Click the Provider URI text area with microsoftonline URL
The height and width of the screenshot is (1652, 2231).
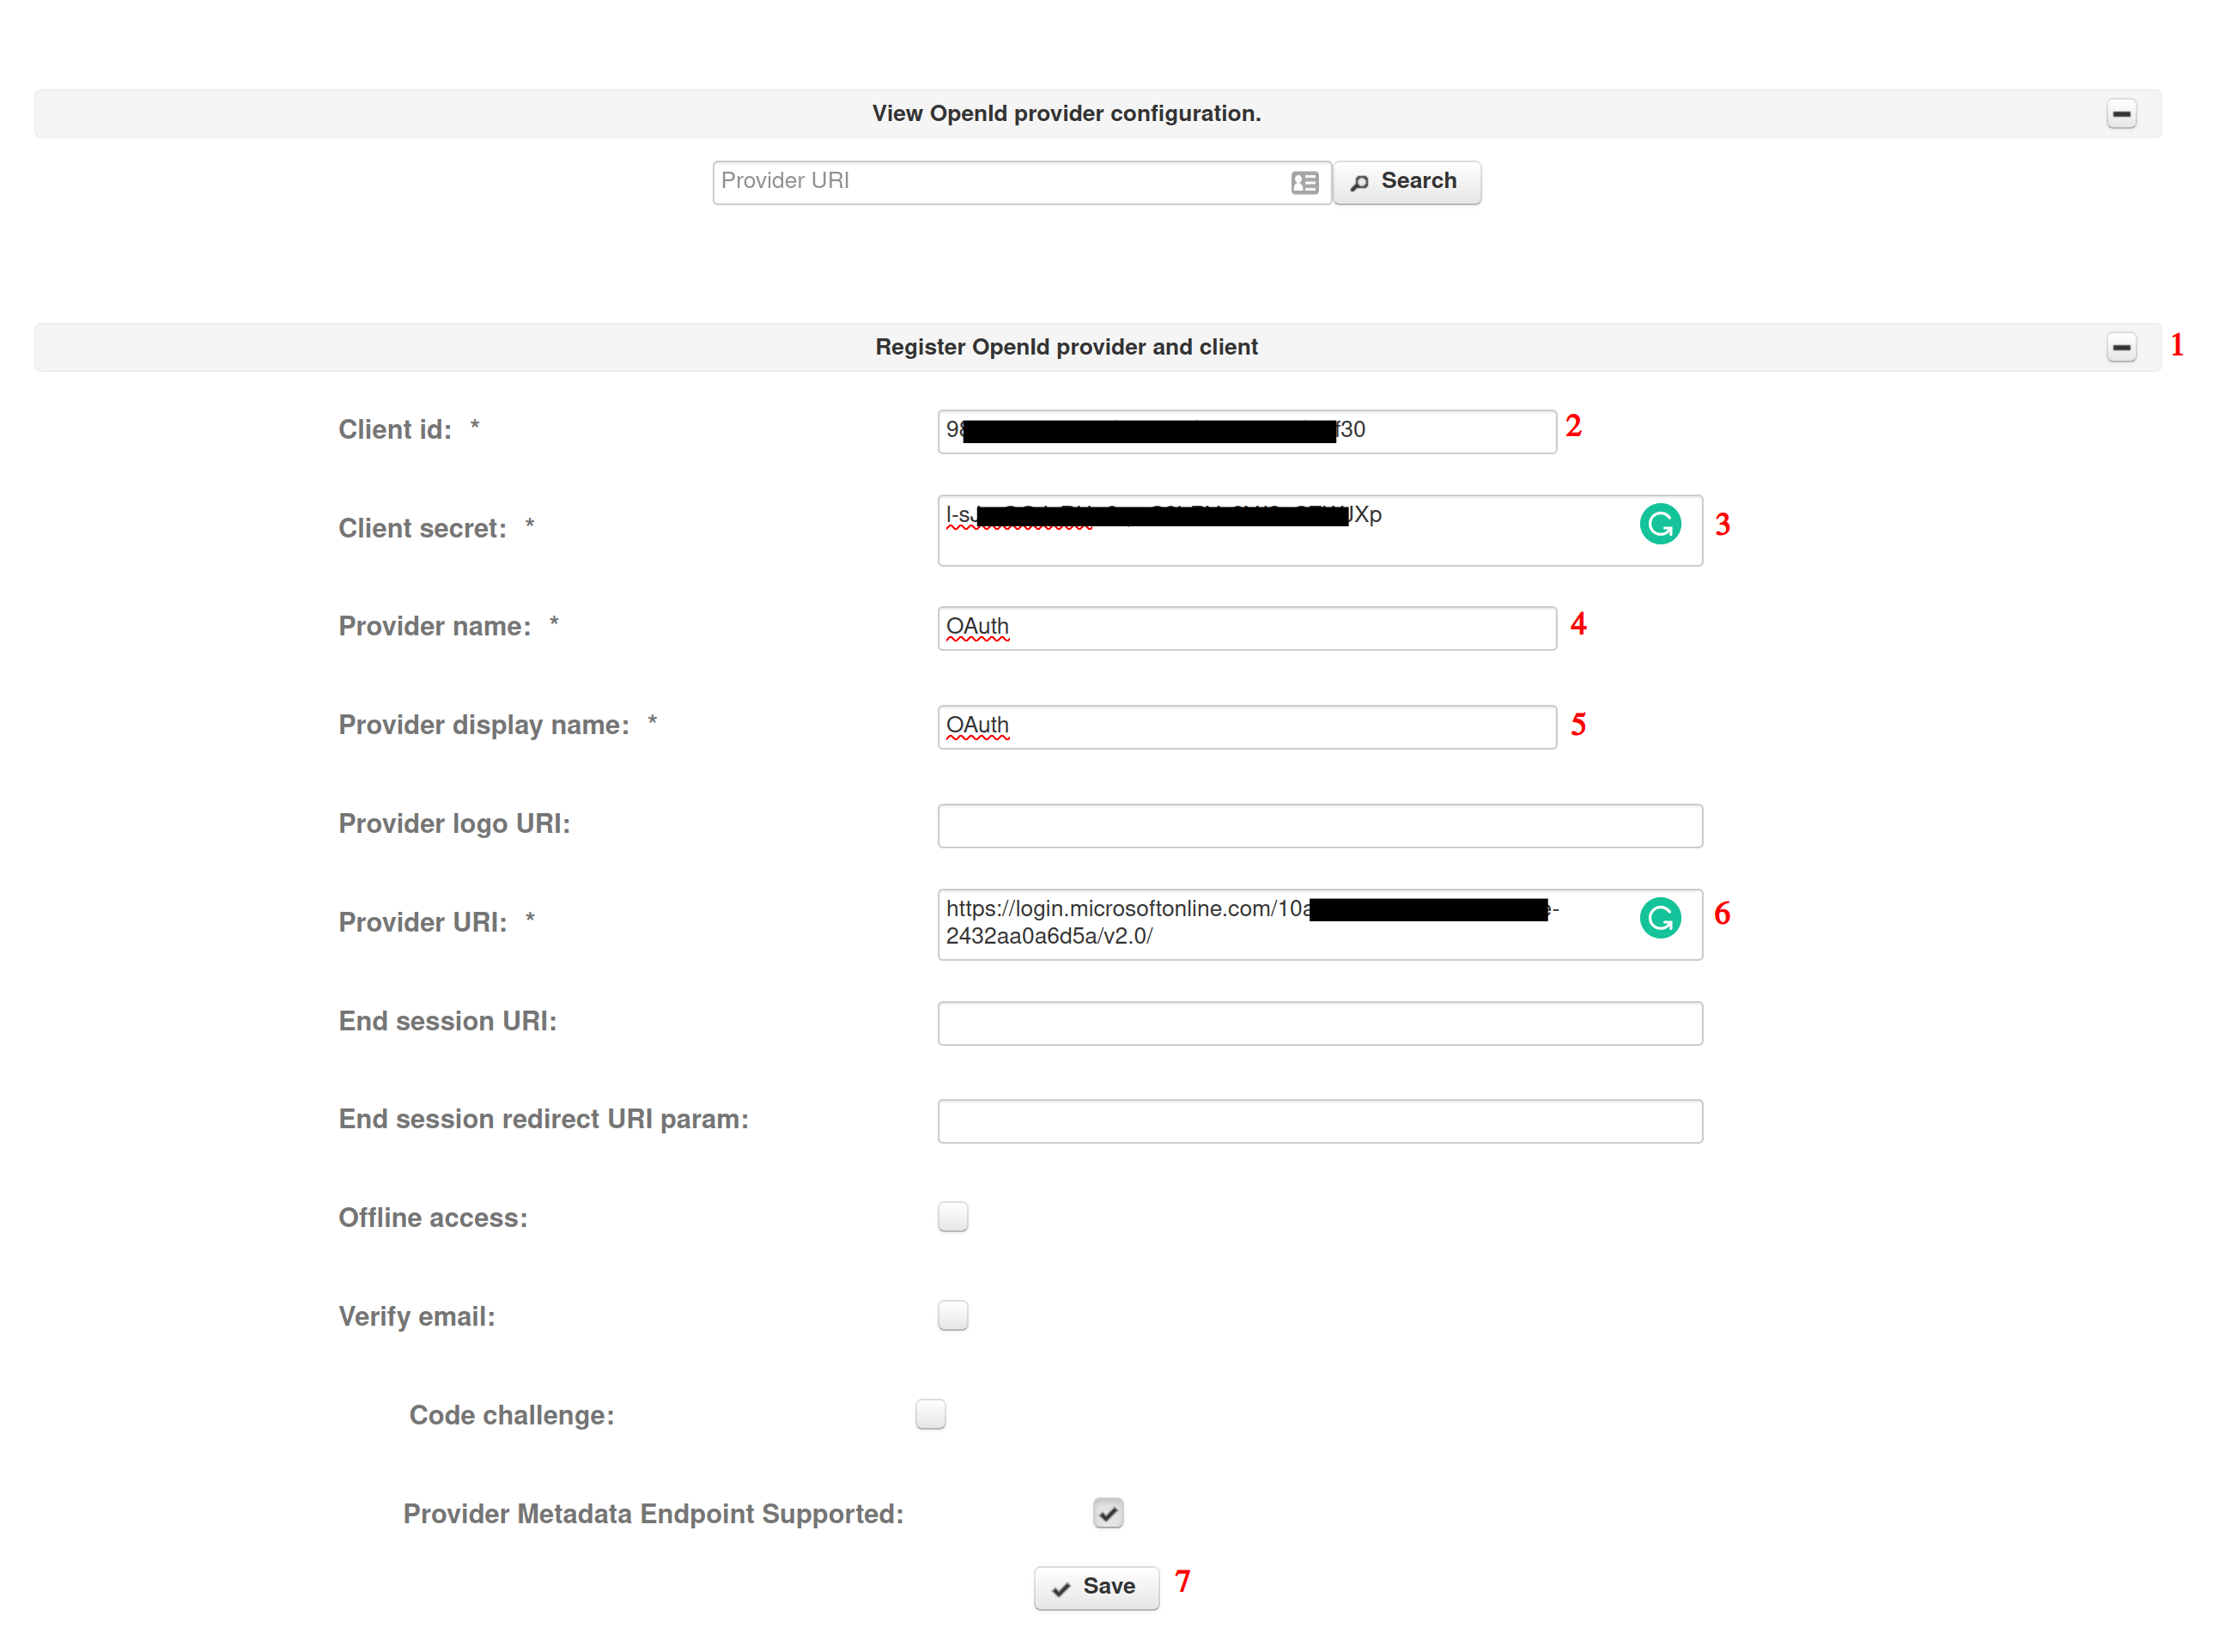[x=1319, y=925]
